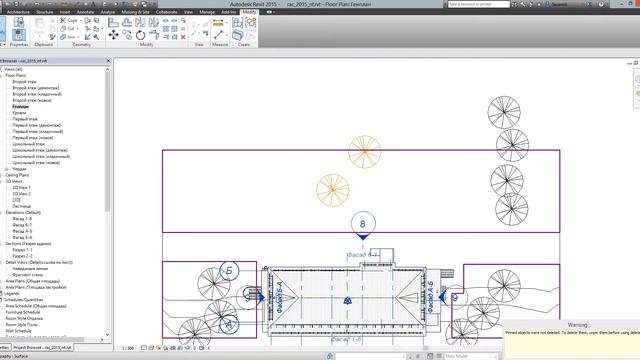The height and width of the screenshot is (360, 640).
Task: Collapse the Floor Plans tree node
Action: (1, 76)
